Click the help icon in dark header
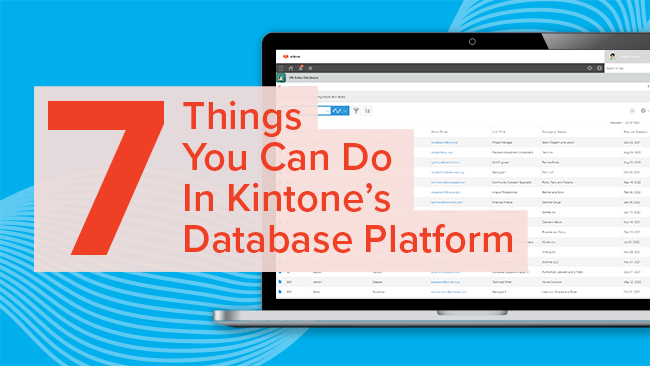Viewport: 650px width, 366px height. 599,68
